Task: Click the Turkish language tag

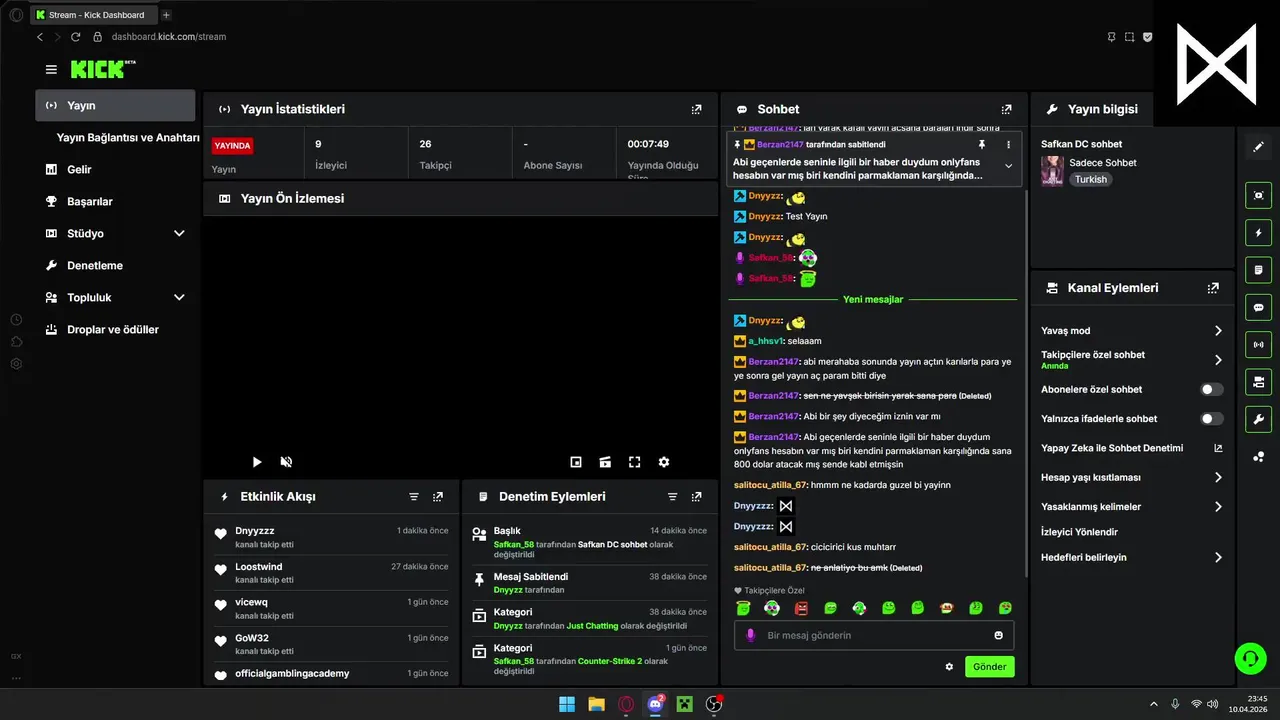Action: point(1091,180)
